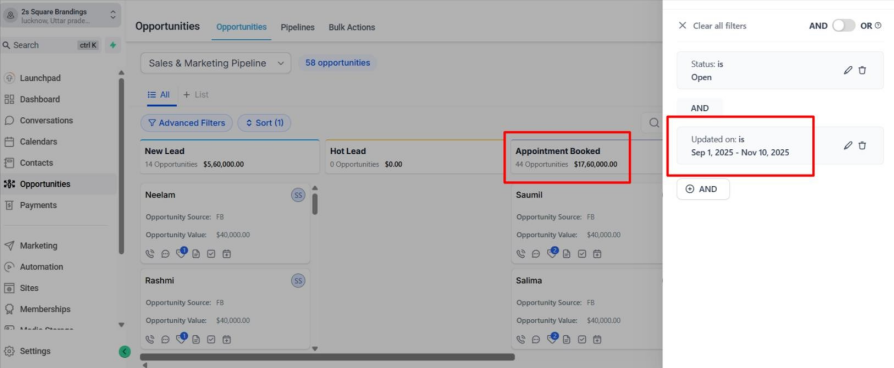Open Sites in sidebar
Screen dimensions: 894x368
[x=29, y=288]
